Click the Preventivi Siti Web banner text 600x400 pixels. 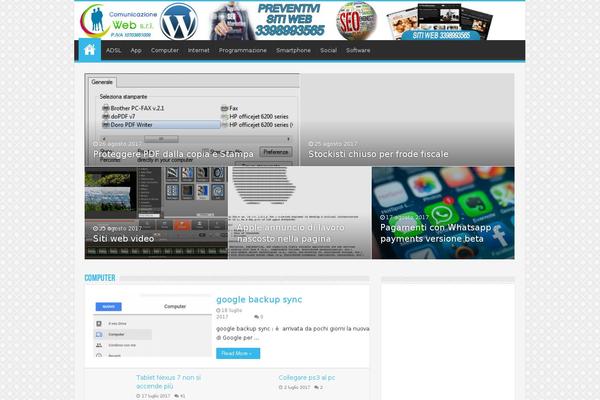290,20
